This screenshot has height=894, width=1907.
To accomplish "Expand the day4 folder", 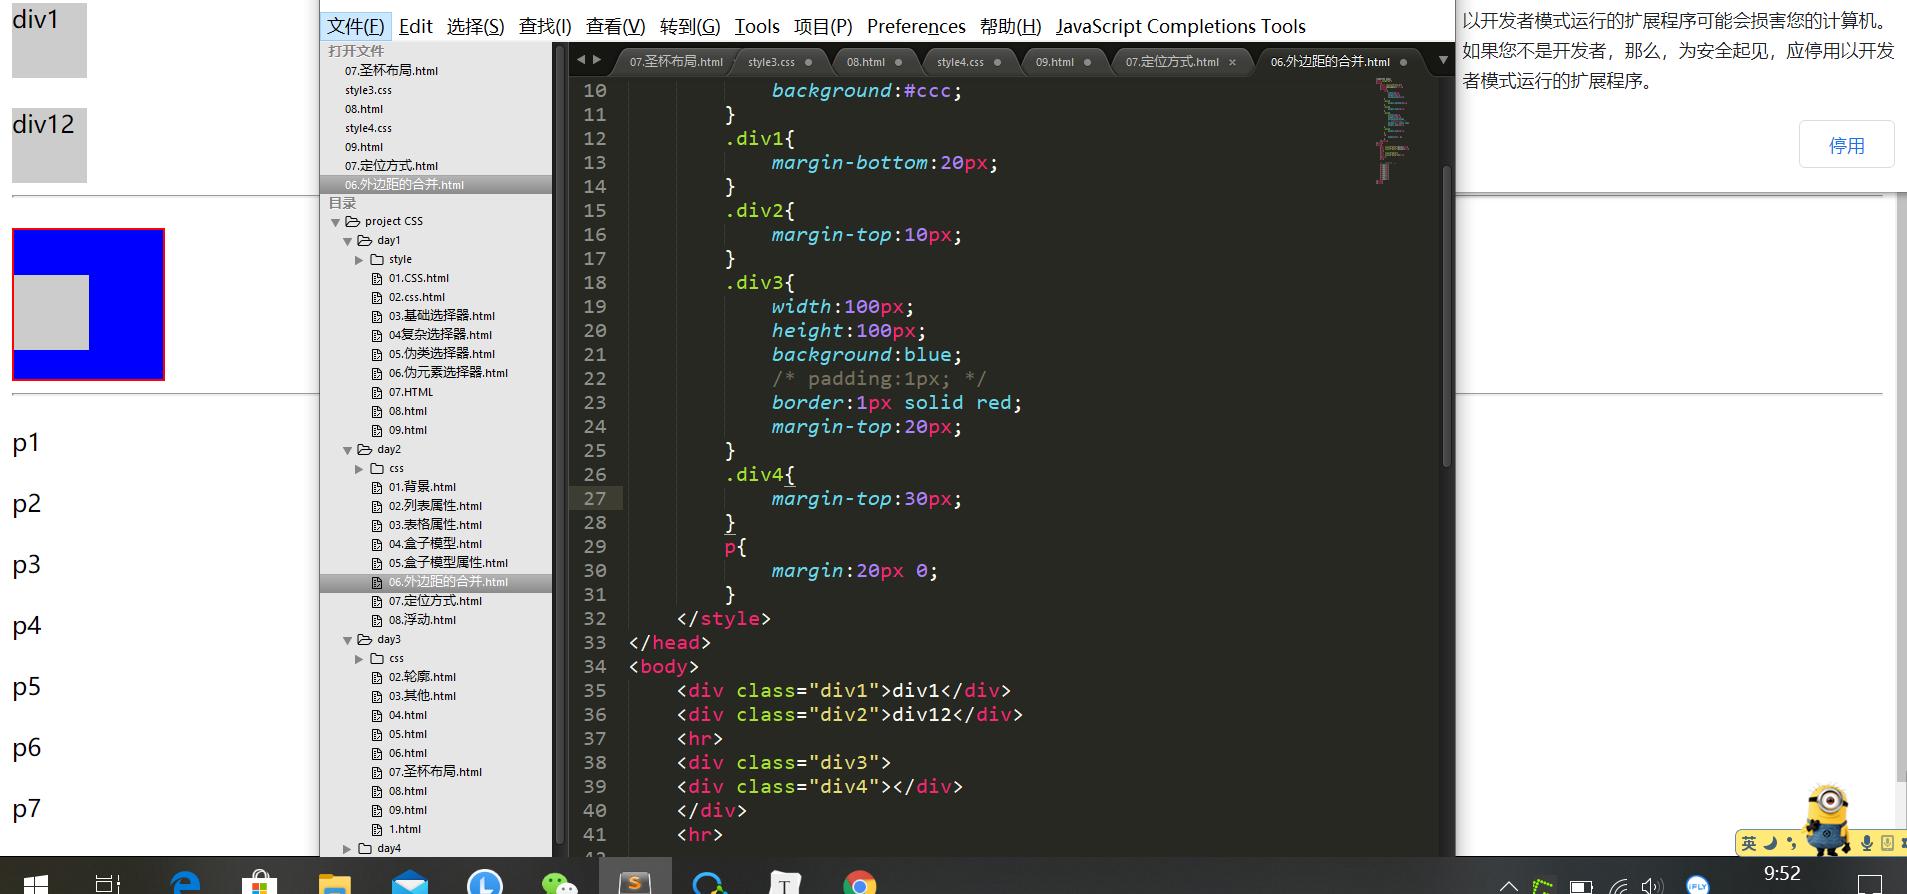I will (348, 849).
